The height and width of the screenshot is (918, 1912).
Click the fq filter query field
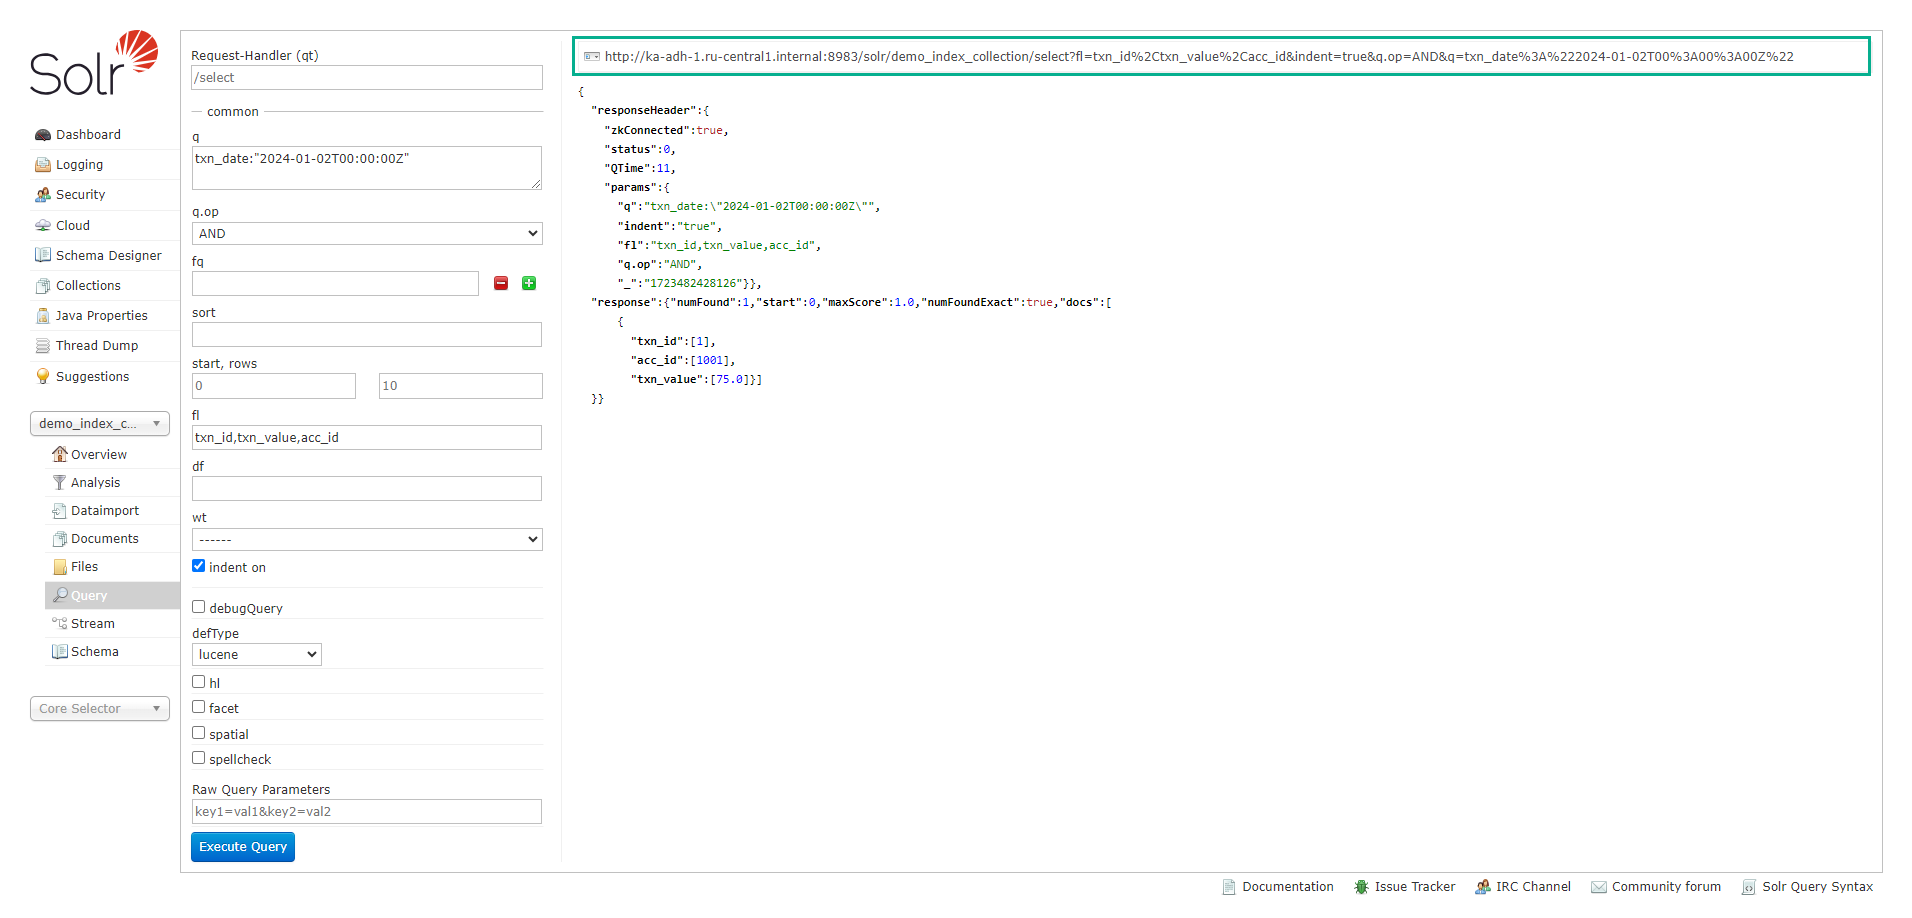[x=335, y=284]
